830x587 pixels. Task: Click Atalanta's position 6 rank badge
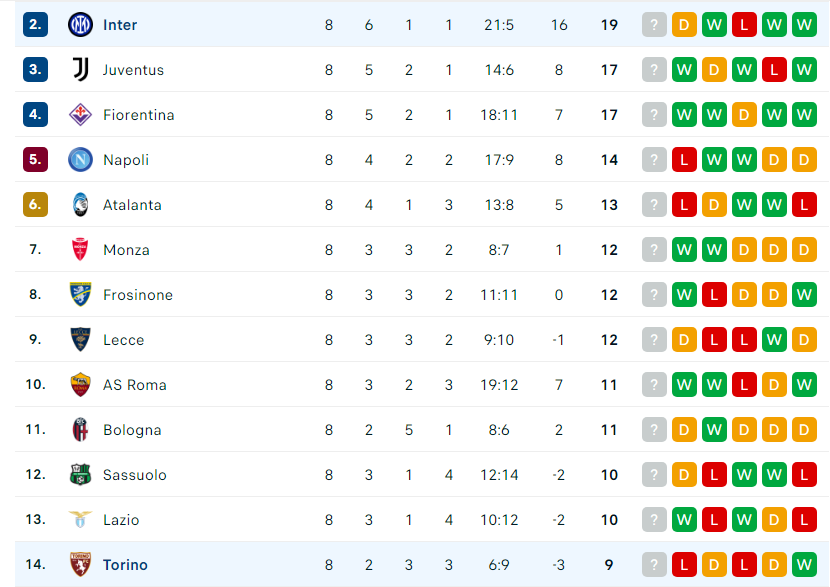[35, 205]
